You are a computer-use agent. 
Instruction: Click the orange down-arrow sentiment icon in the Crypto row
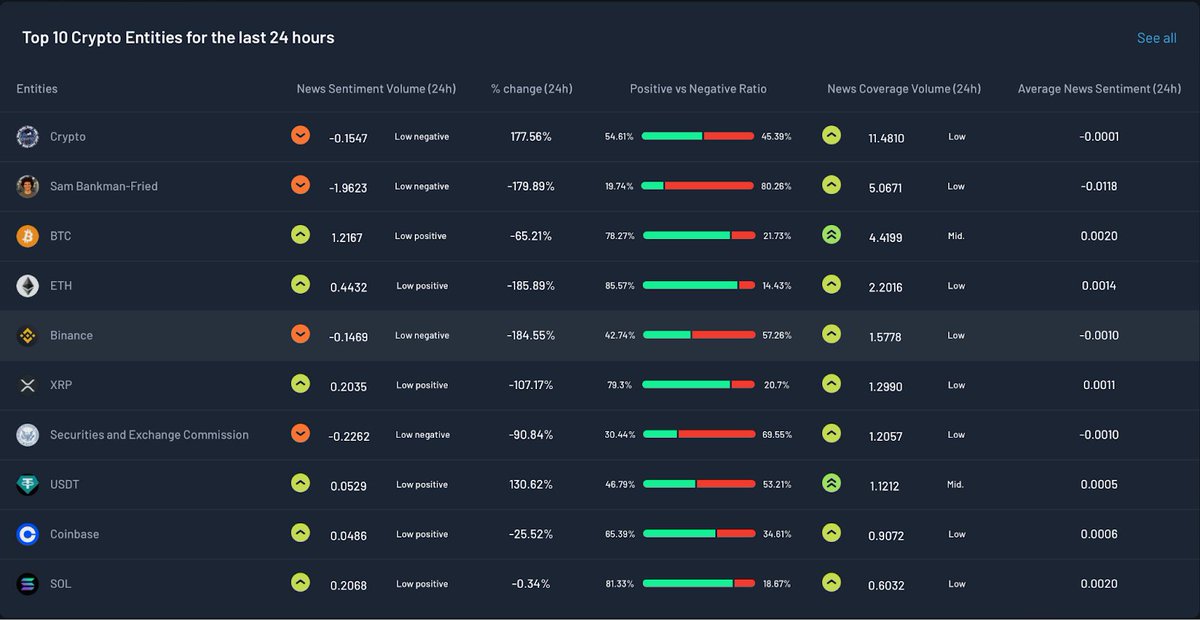[x=300, y=135]
